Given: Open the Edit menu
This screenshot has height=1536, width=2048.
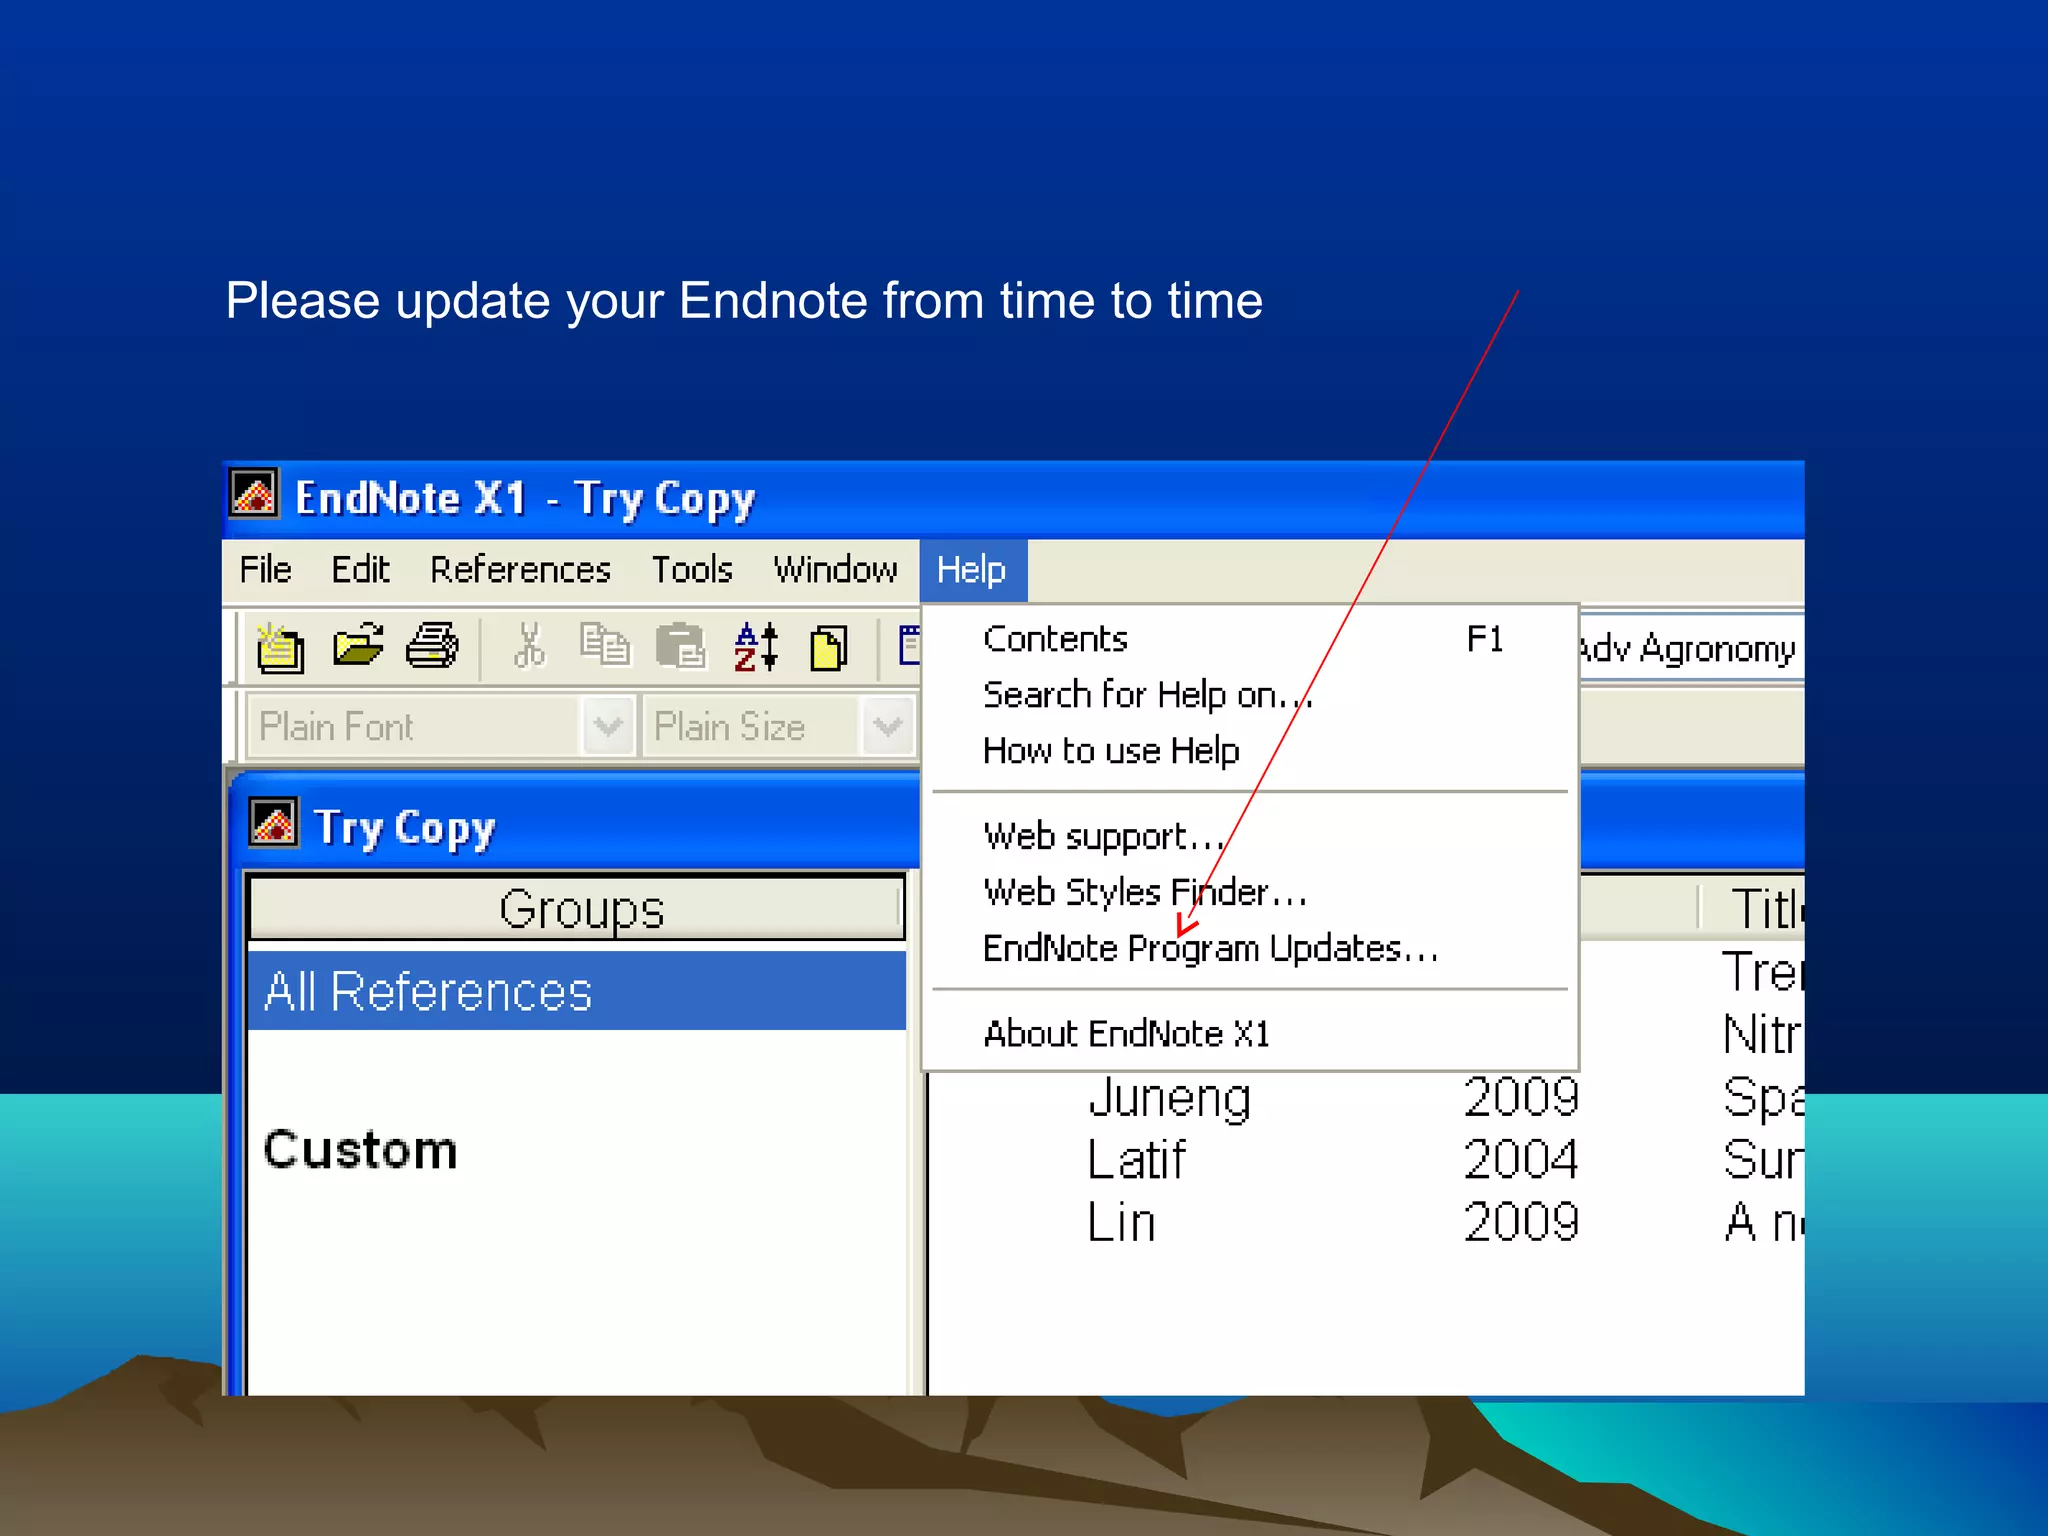Looking at the screenshot, I should [360, 570].
